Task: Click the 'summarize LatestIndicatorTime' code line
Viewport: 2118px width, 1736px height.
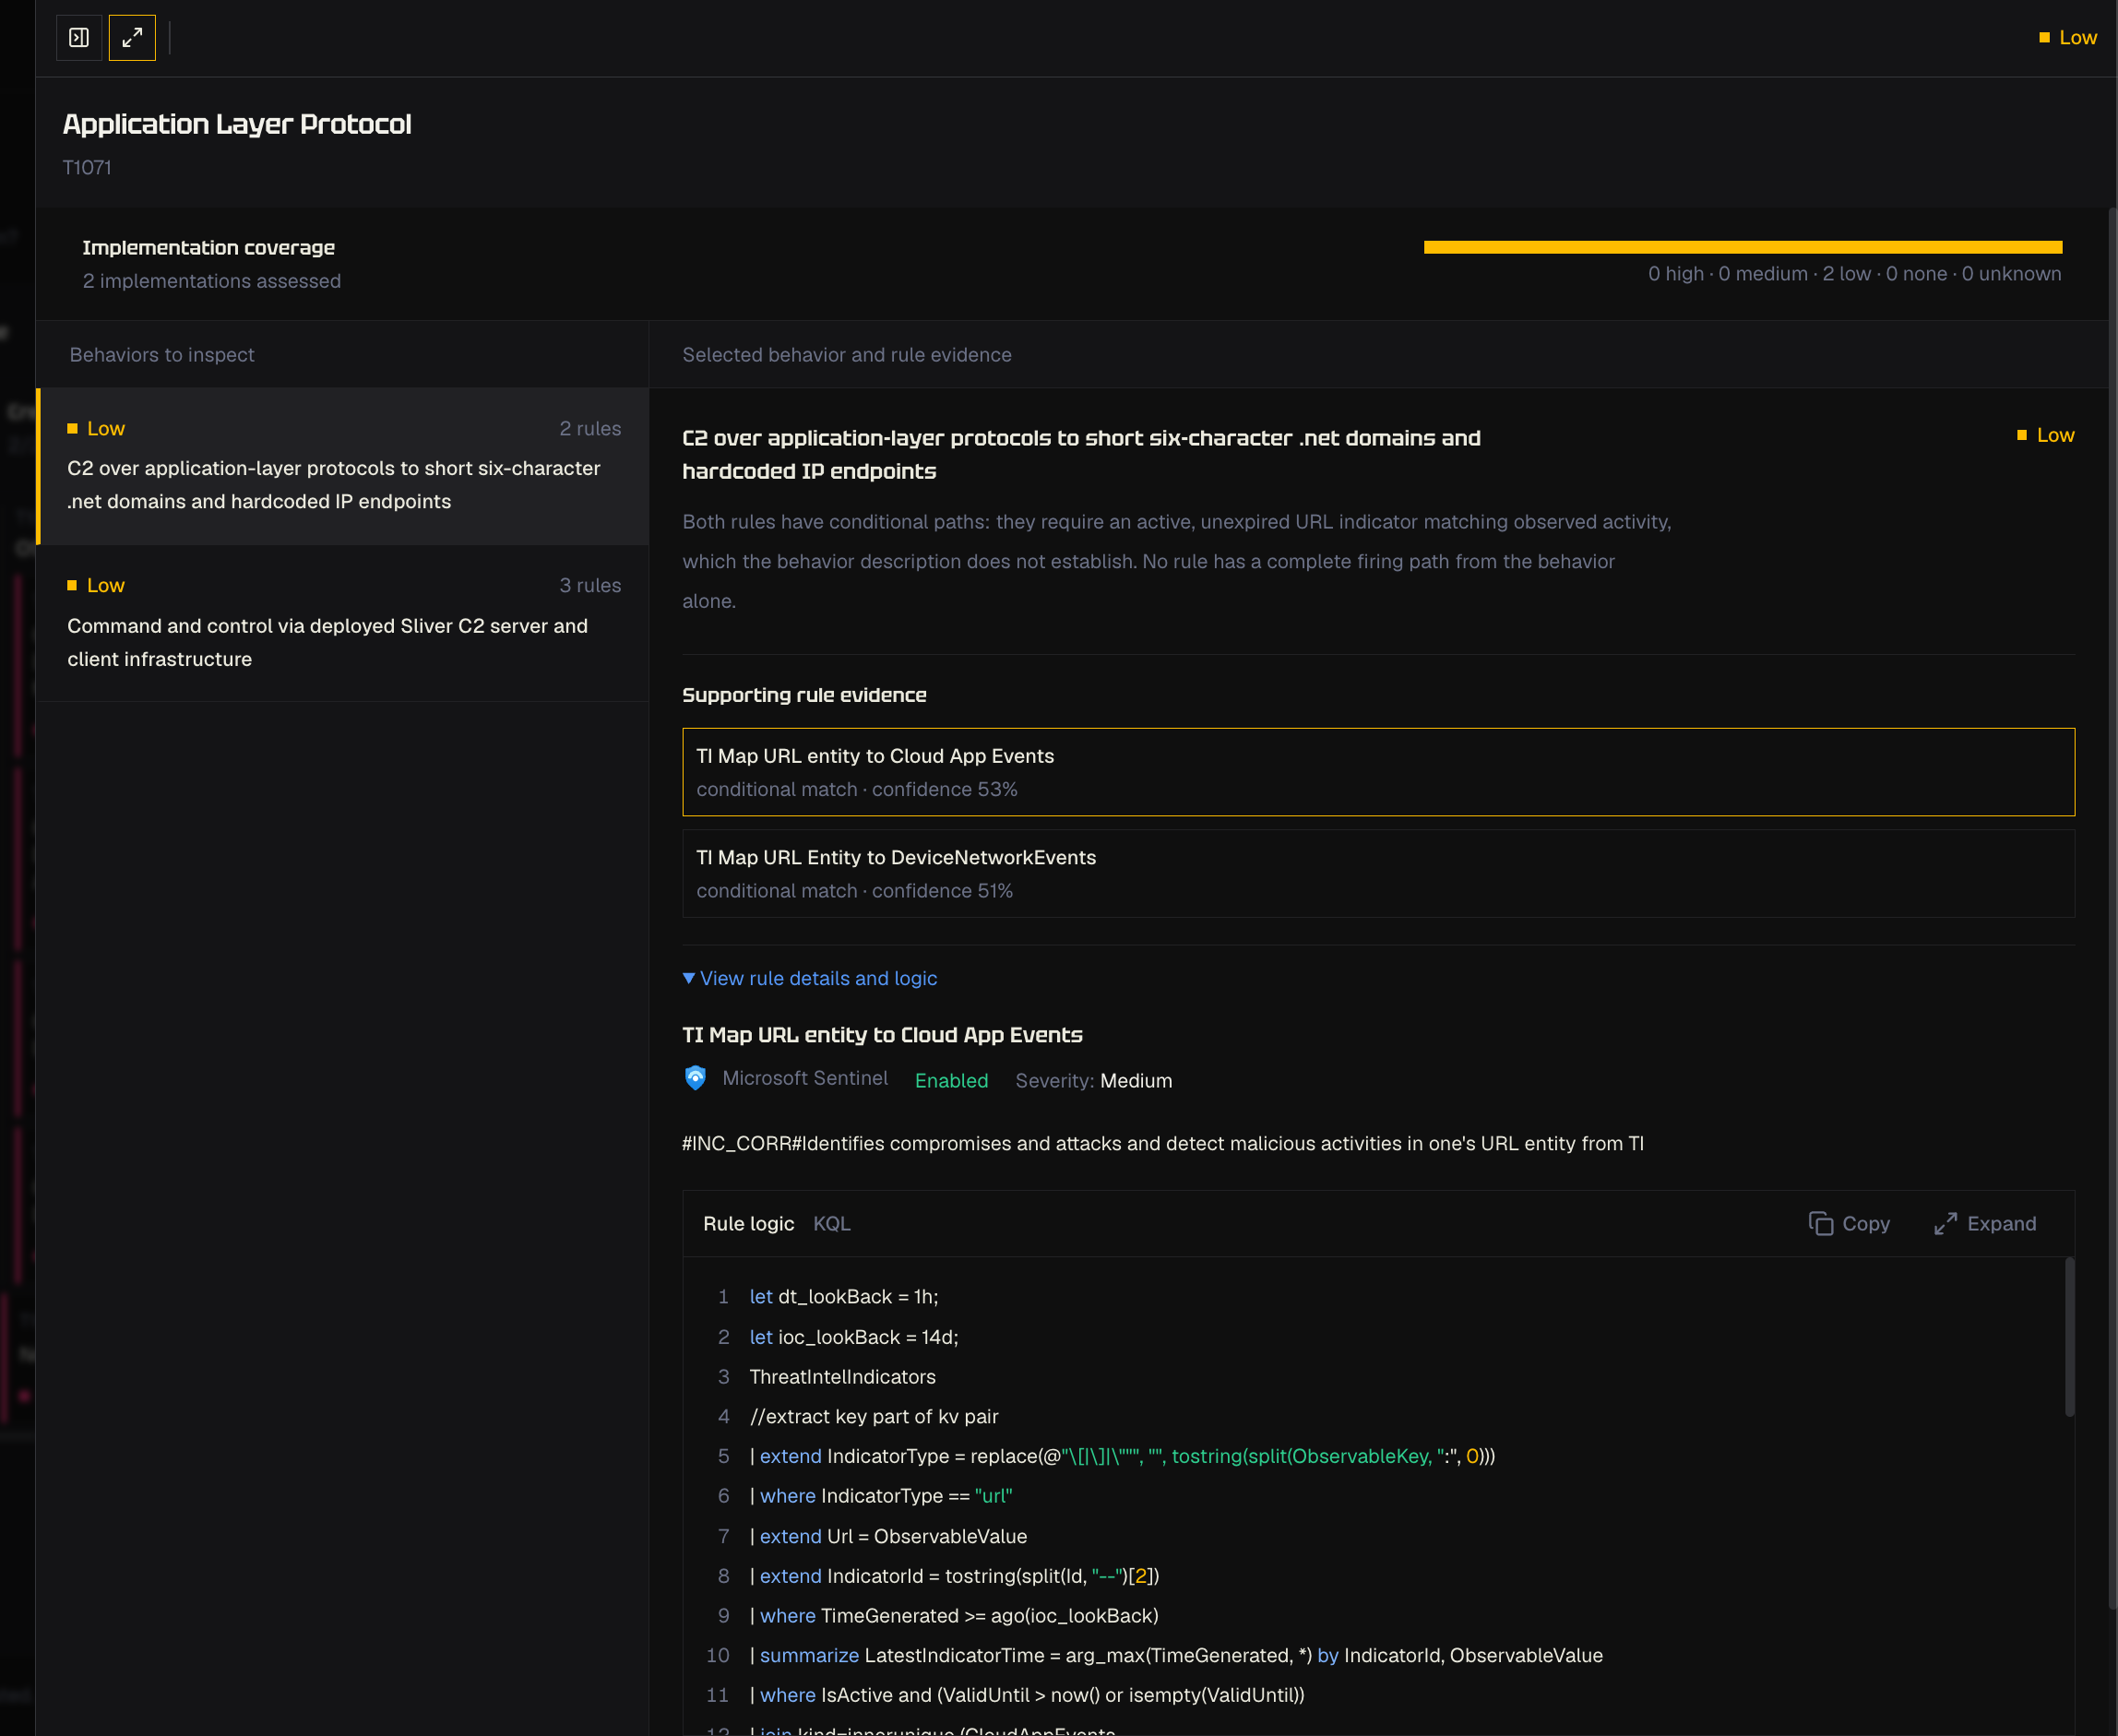Action: [1176, 1655]
